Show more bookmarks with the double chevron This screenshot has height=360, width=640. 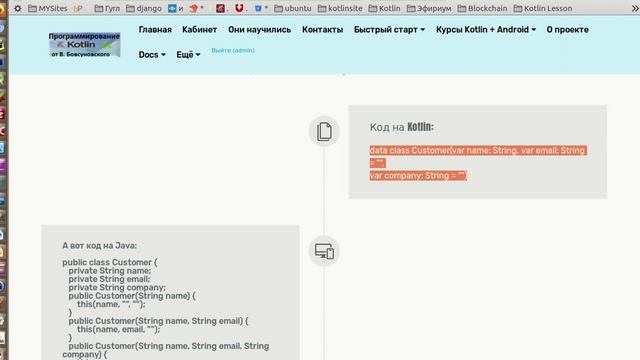click(x=635, y=8)
